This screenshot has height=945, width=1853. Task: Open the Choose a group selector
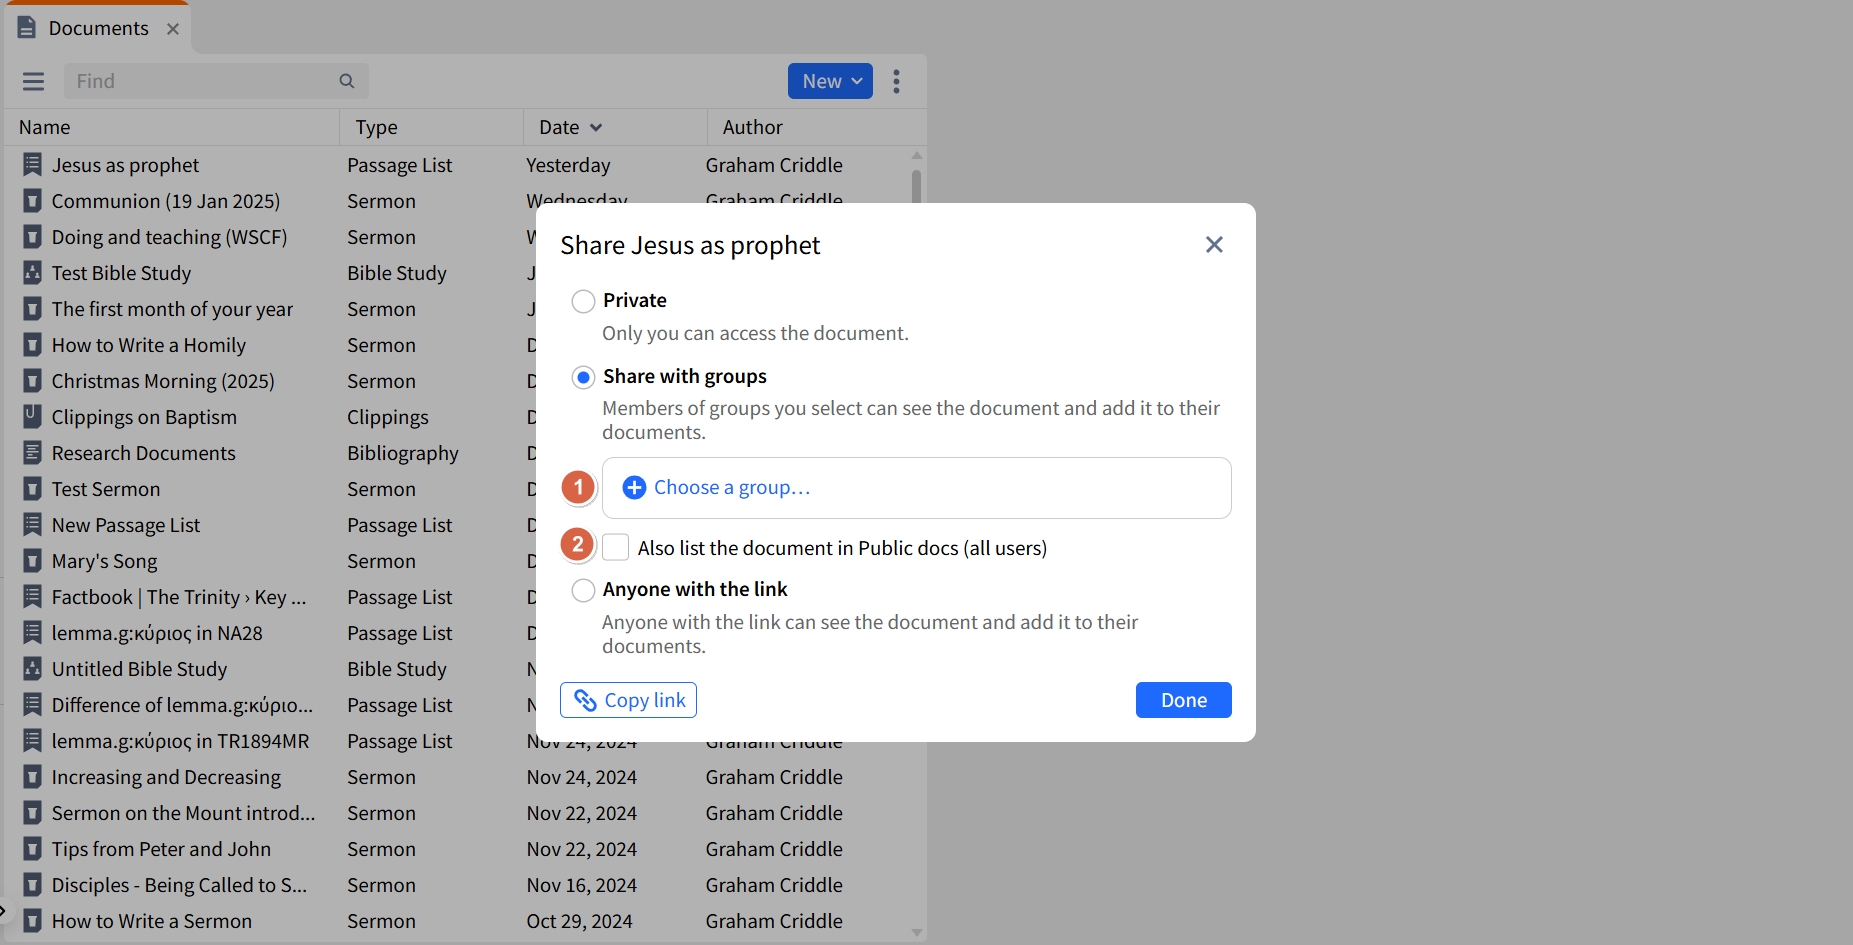pos(916,488)
